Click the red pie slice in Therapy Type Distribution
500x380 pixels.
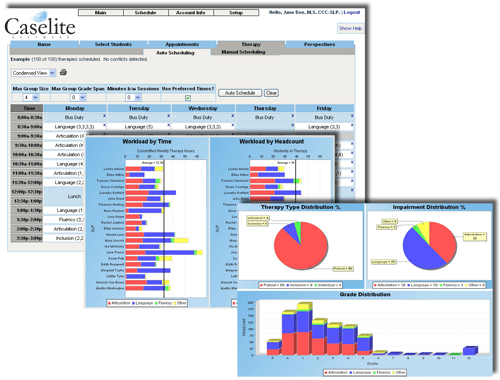pos(300,250)
